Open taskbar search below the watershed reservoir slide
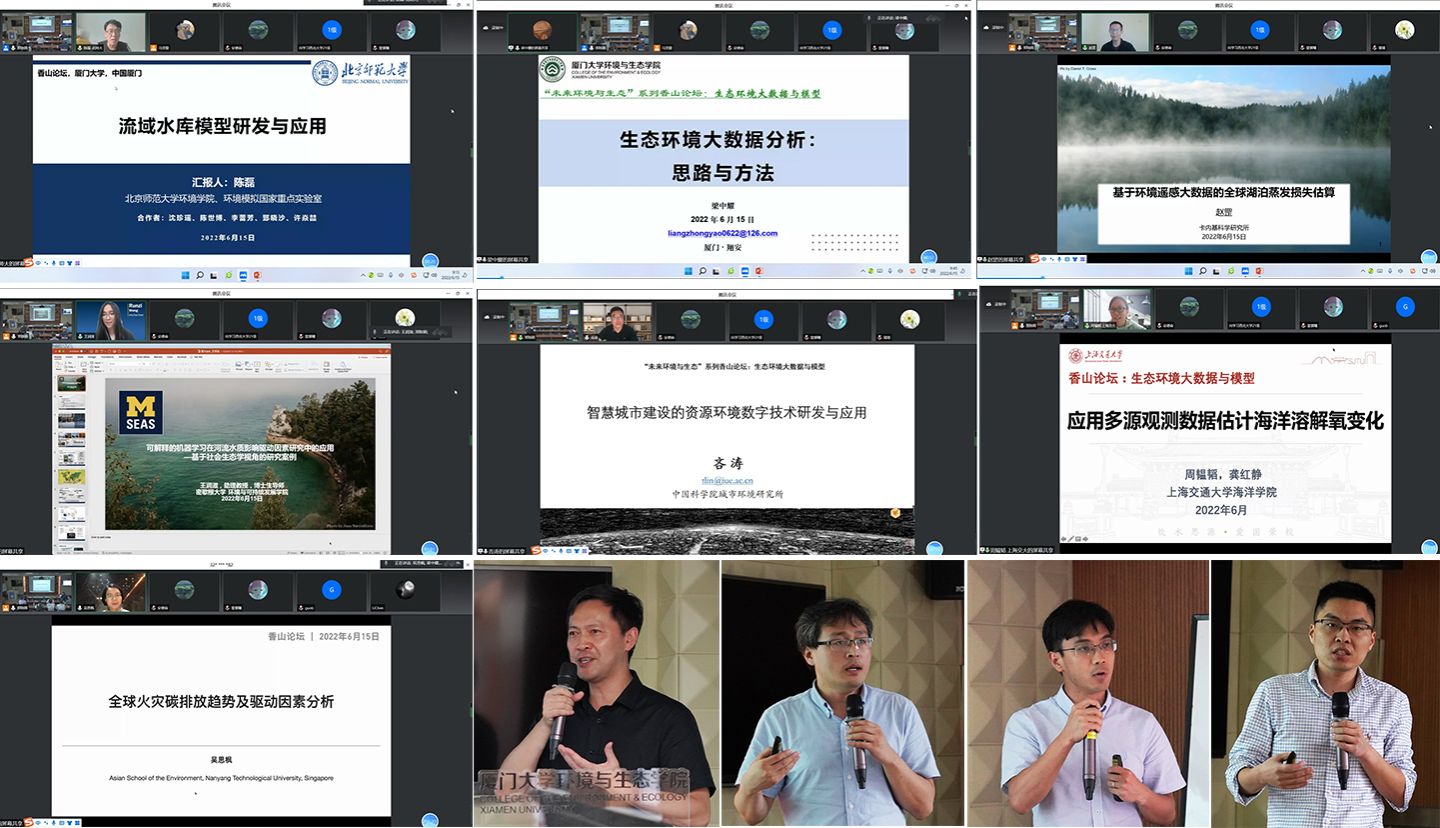1440x828 pixels. pyautogui.click(x=199, y=274)
